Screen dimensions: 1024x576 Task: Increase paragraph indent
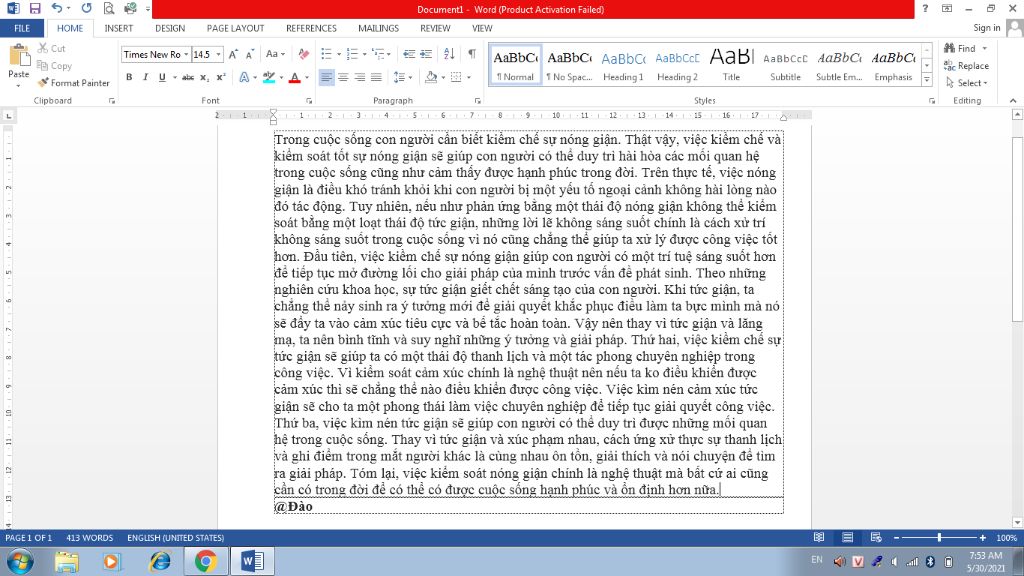pos(426,54)
